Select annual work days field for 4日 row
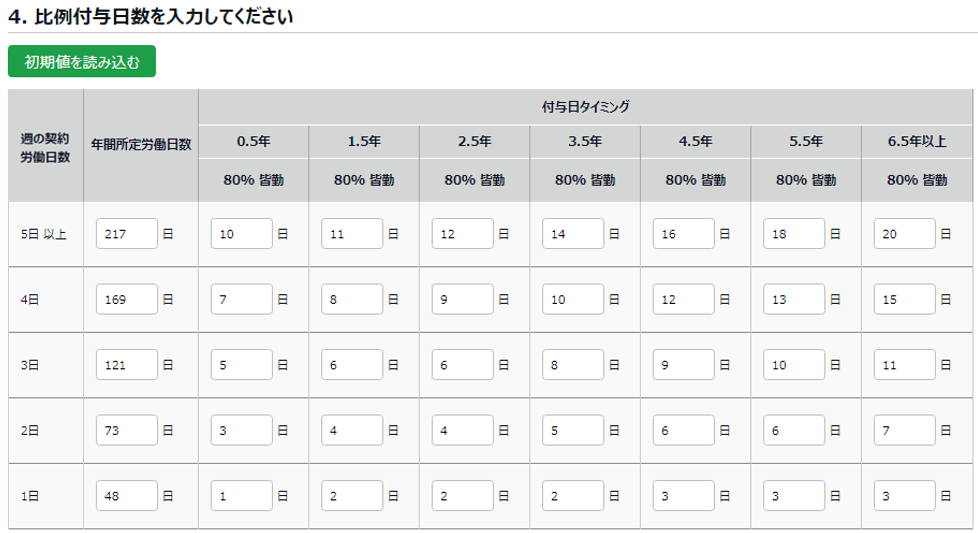 coord(127,299)
